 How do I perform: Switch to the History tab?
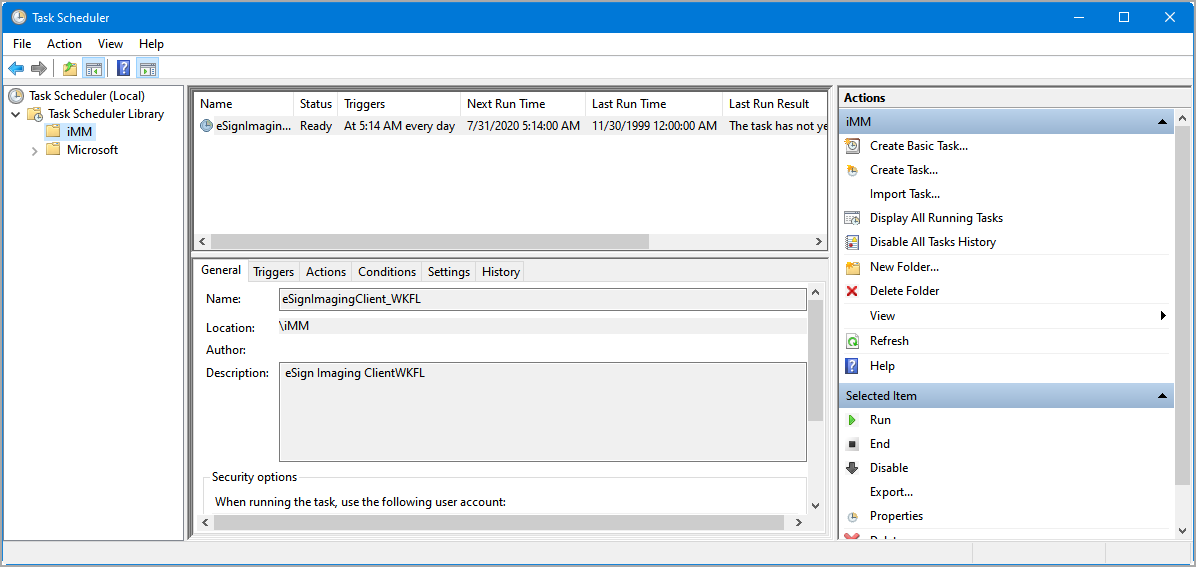(500, 272)
